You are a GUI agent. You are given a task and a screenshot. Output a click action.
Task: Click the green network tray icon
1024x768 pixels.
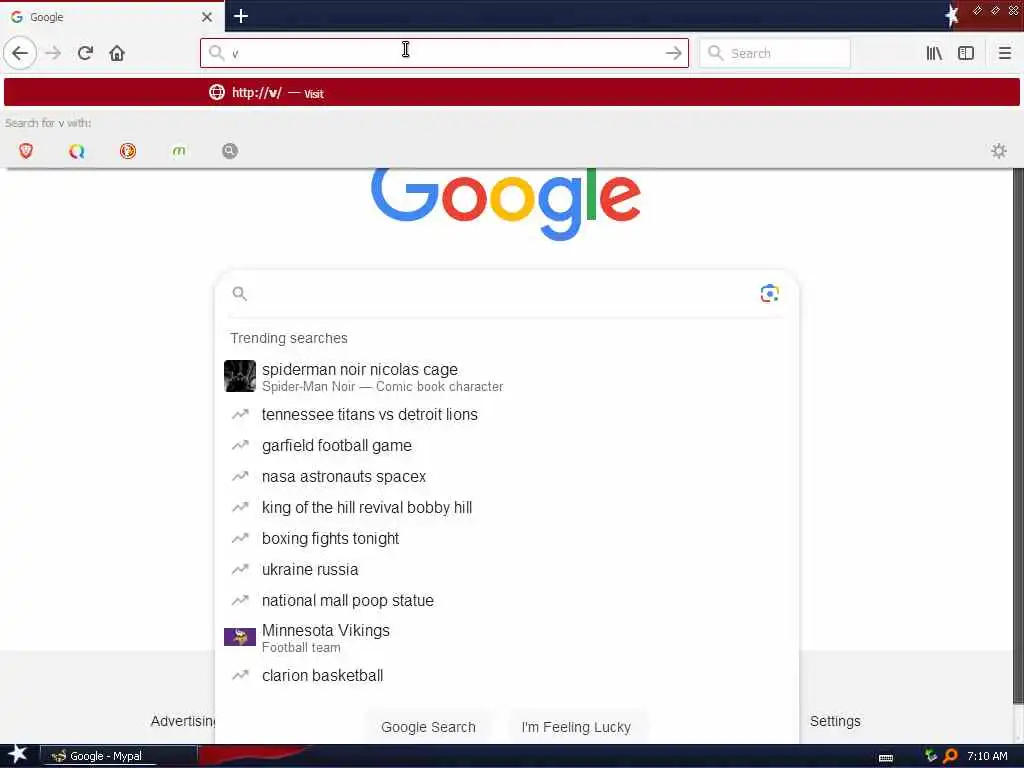[x=931, y=756]
